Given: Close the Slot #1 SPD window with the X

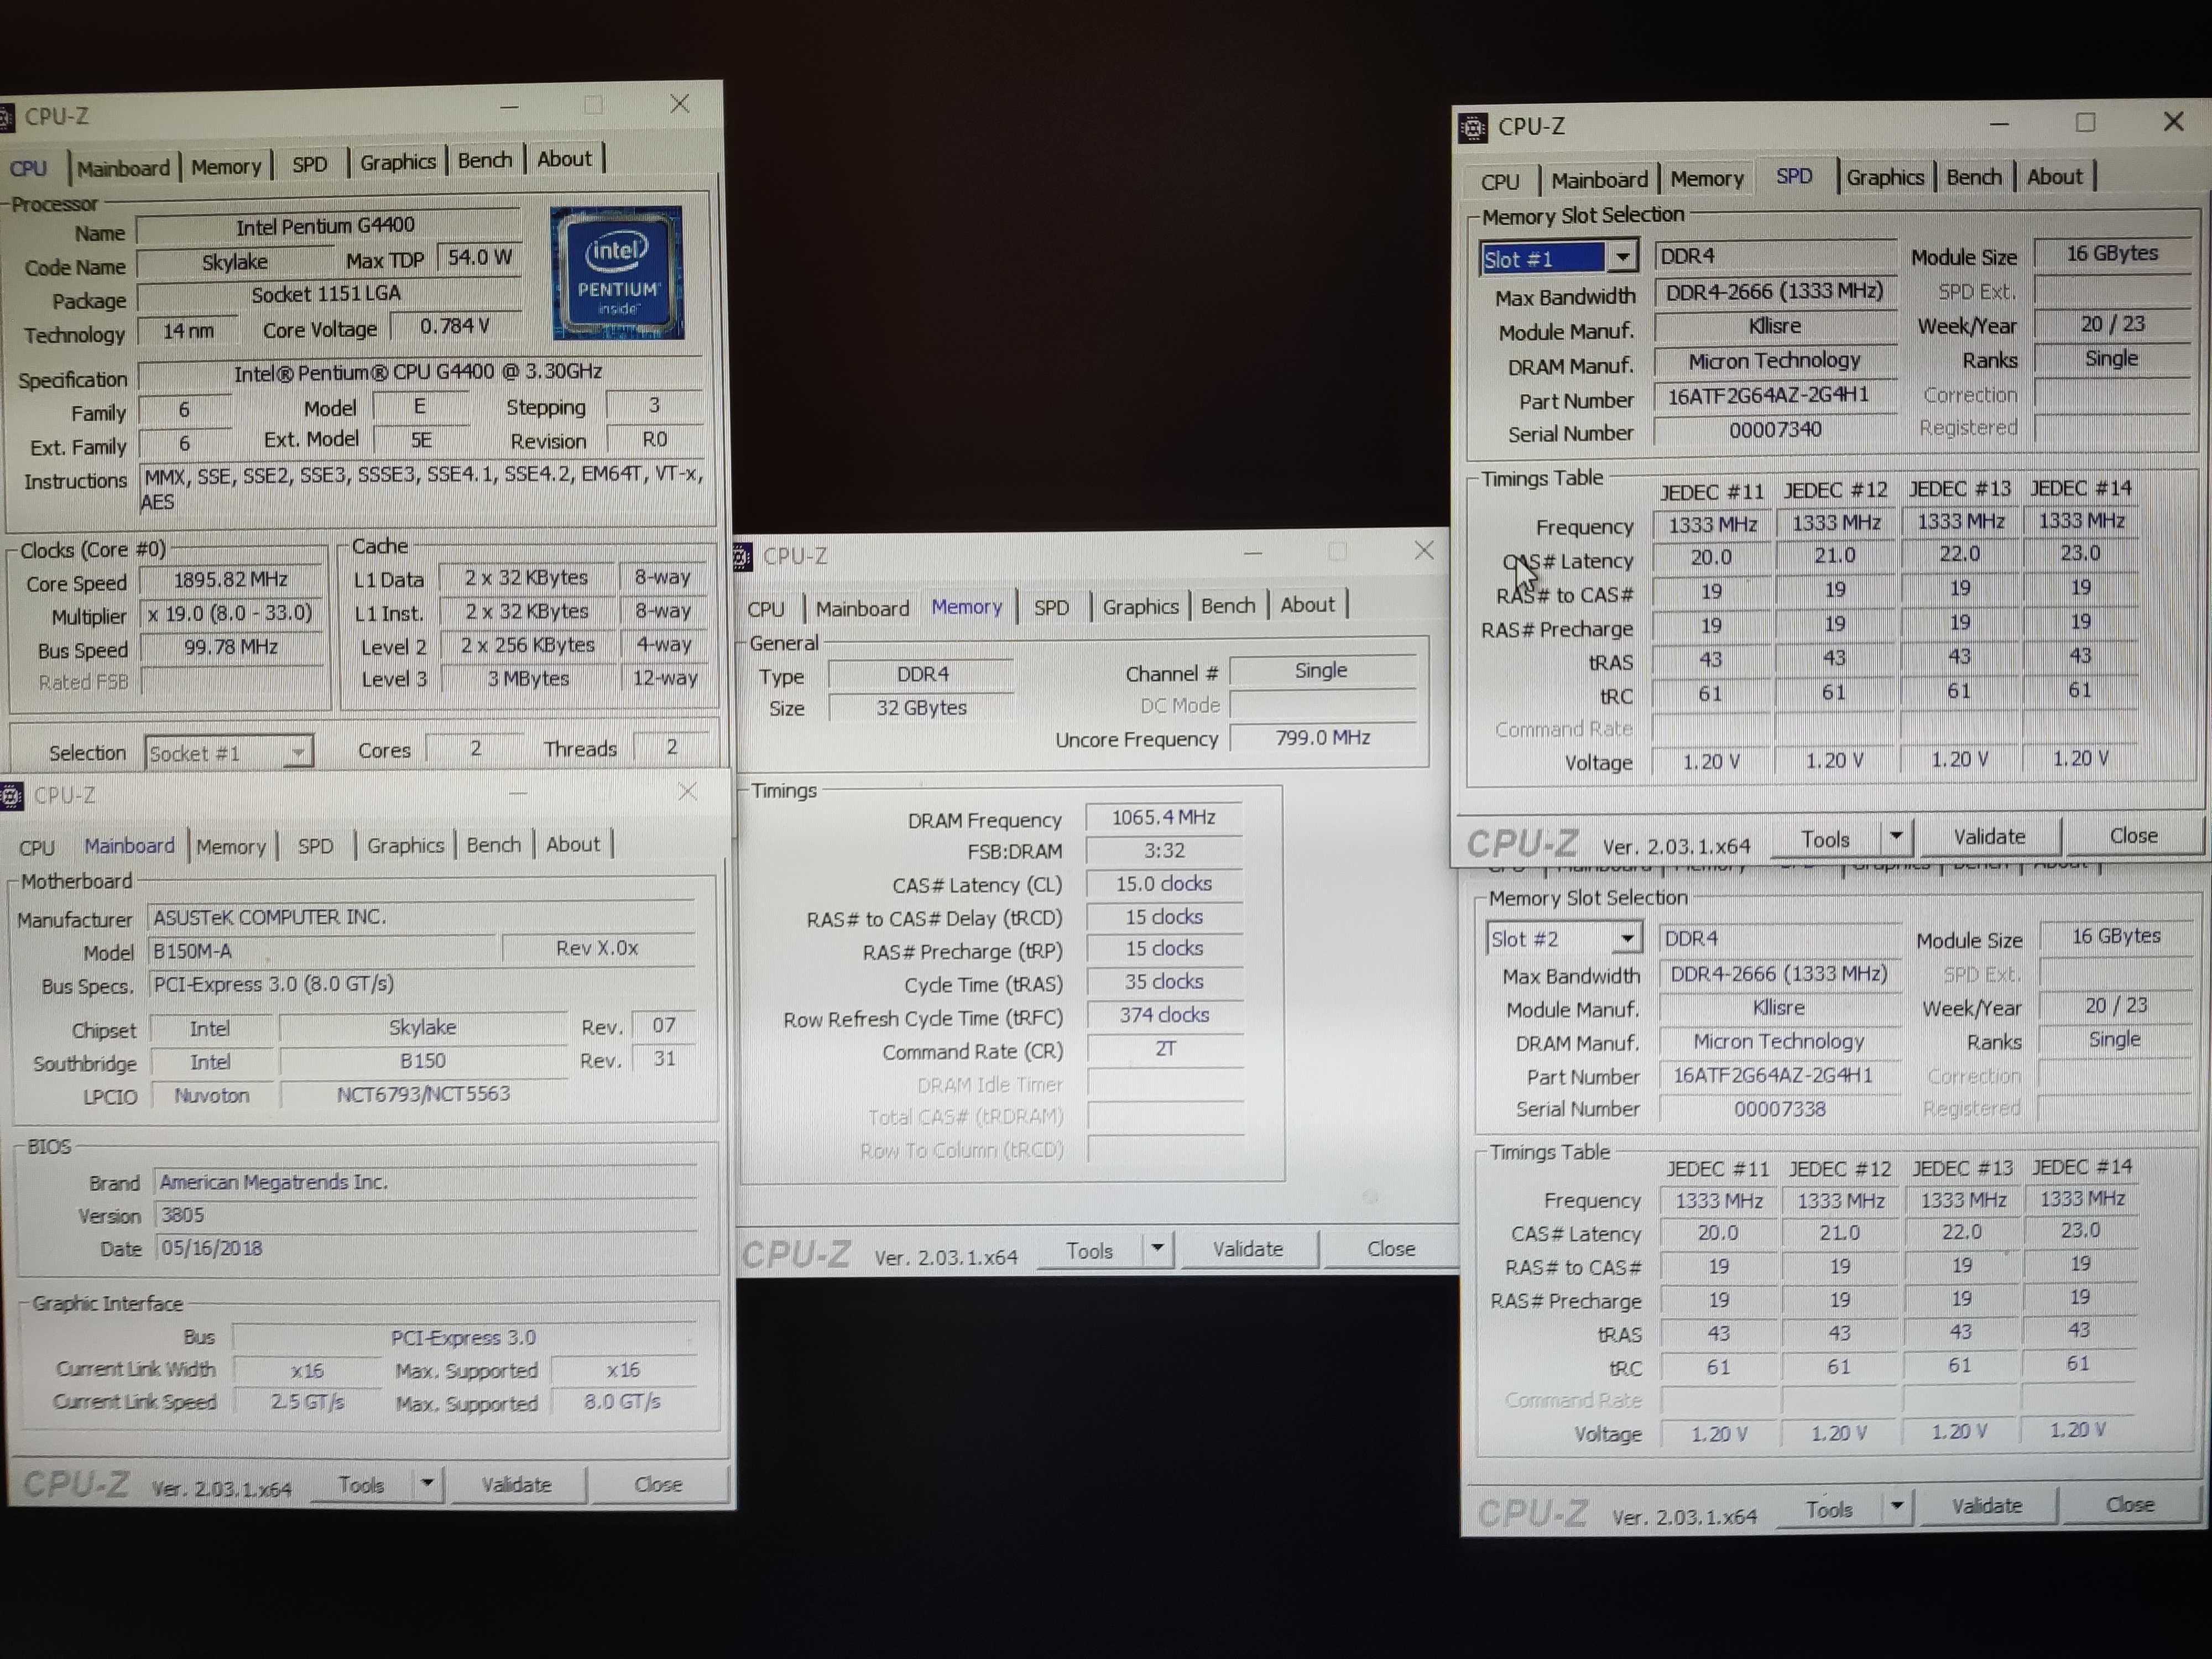Looking at the screenshot, I should point(2173,122).
